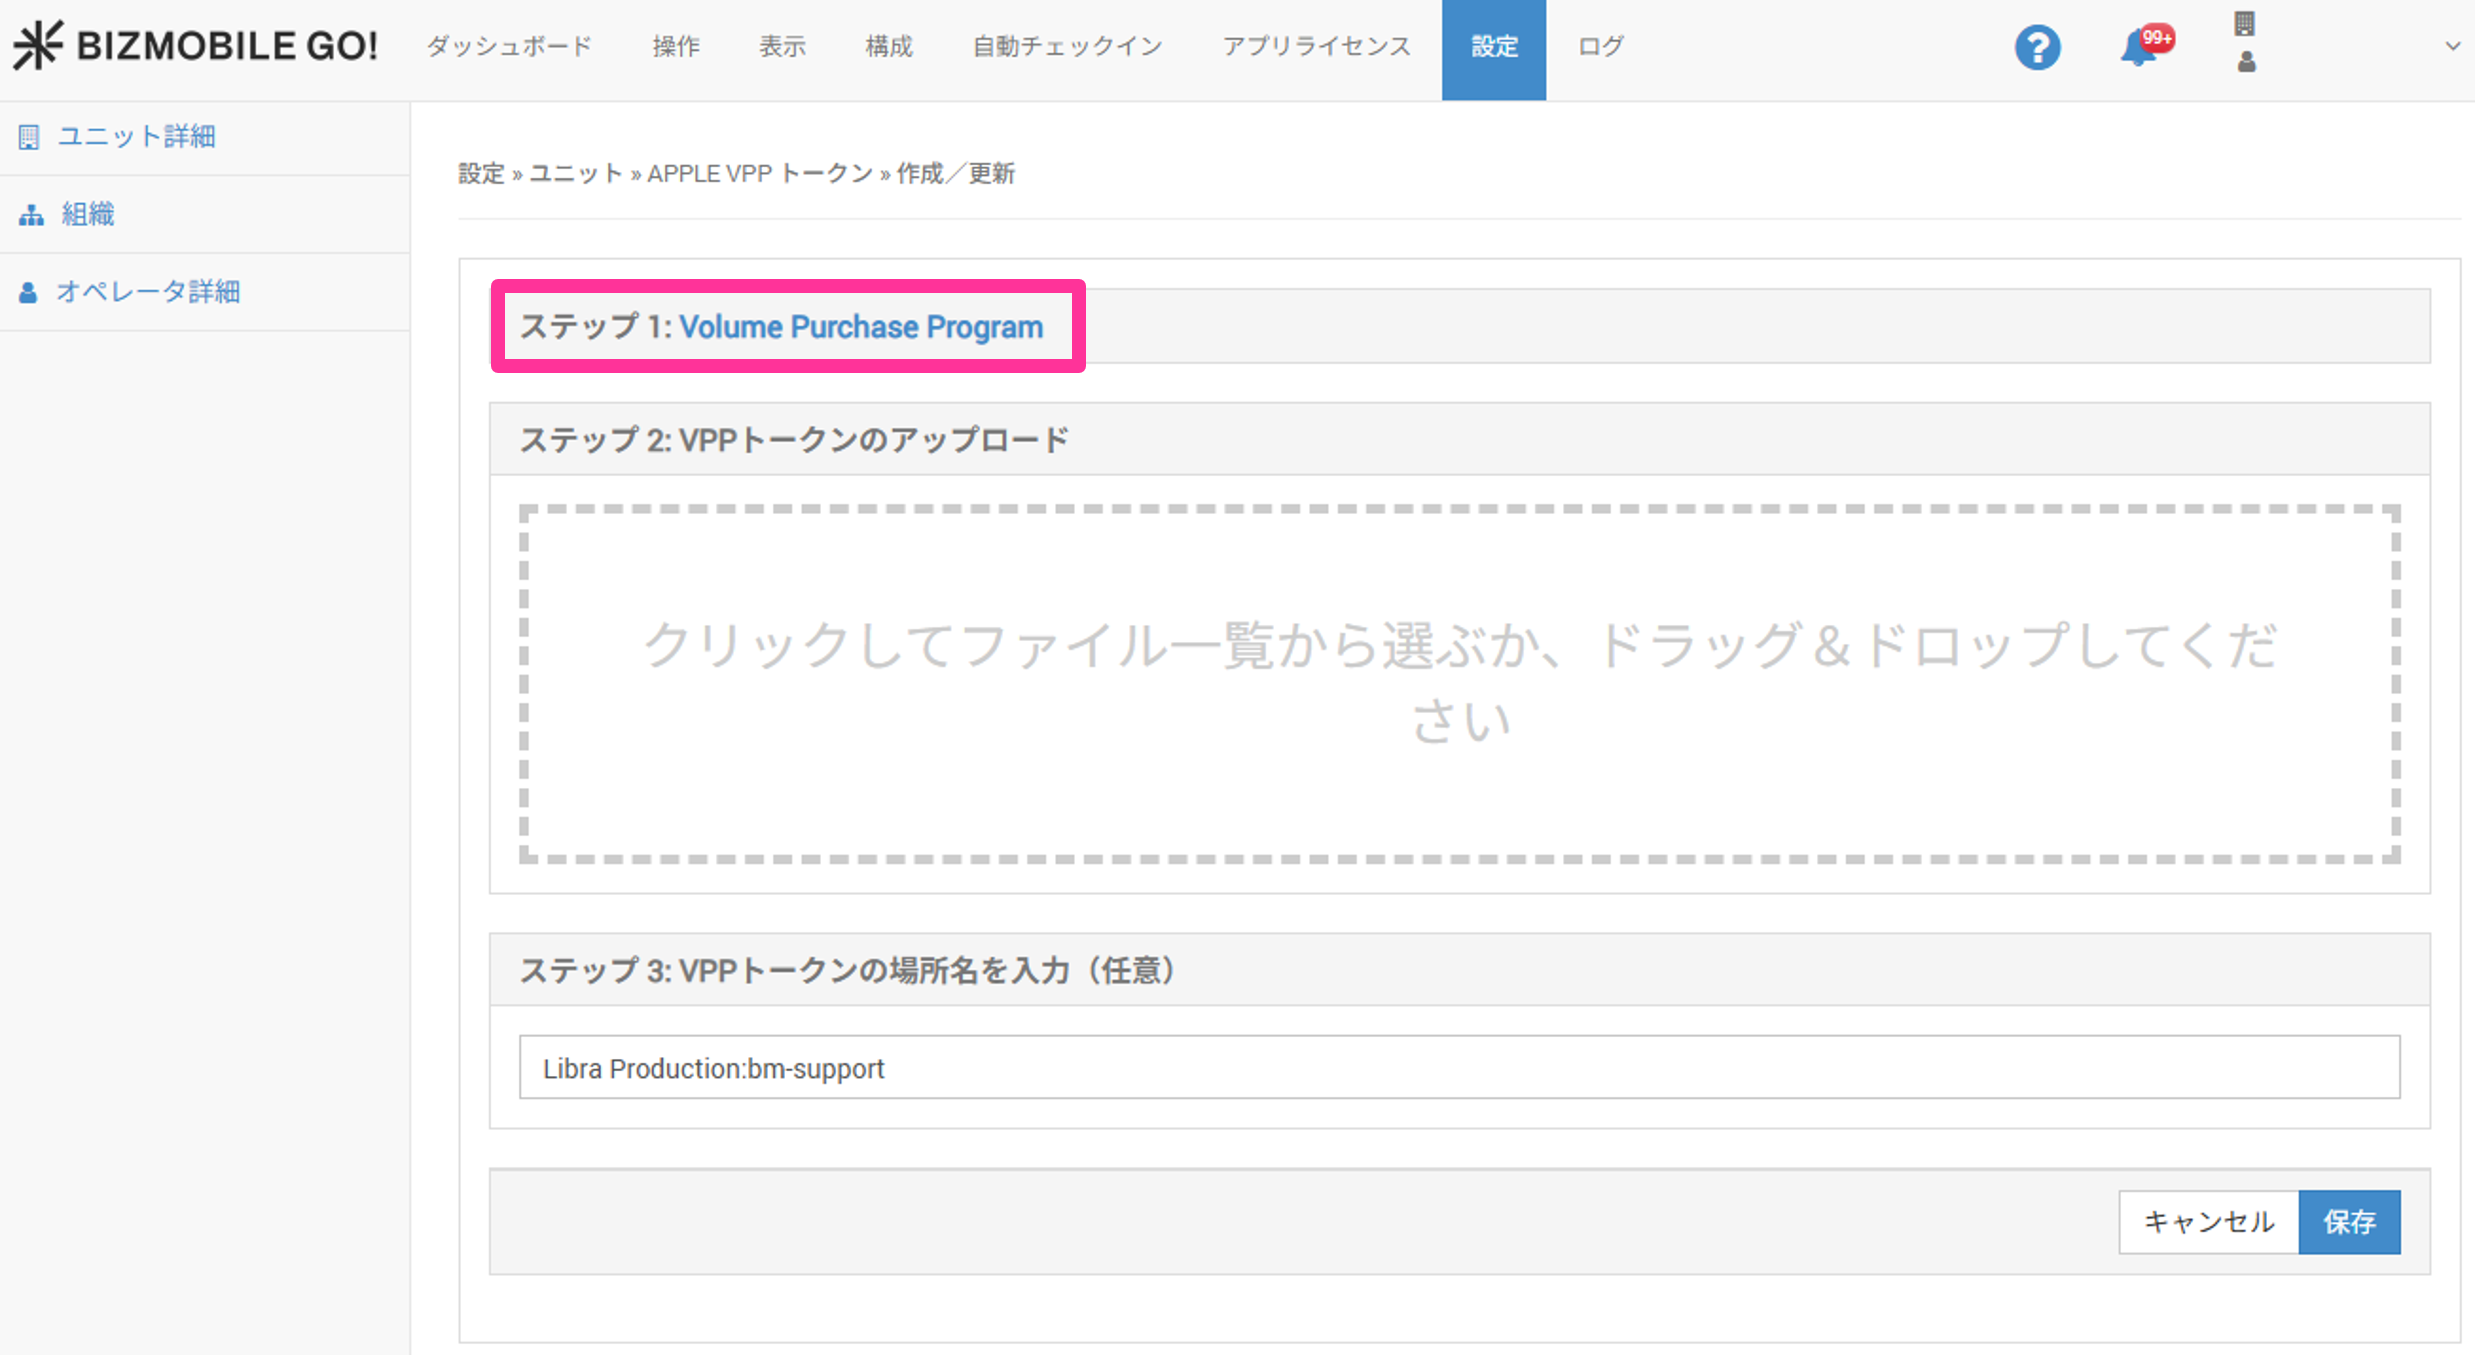Viewport: 2475px width, 1355px height.
Task: Go to the 自動チェックイン tab
Action: (x=1067, y=46)
